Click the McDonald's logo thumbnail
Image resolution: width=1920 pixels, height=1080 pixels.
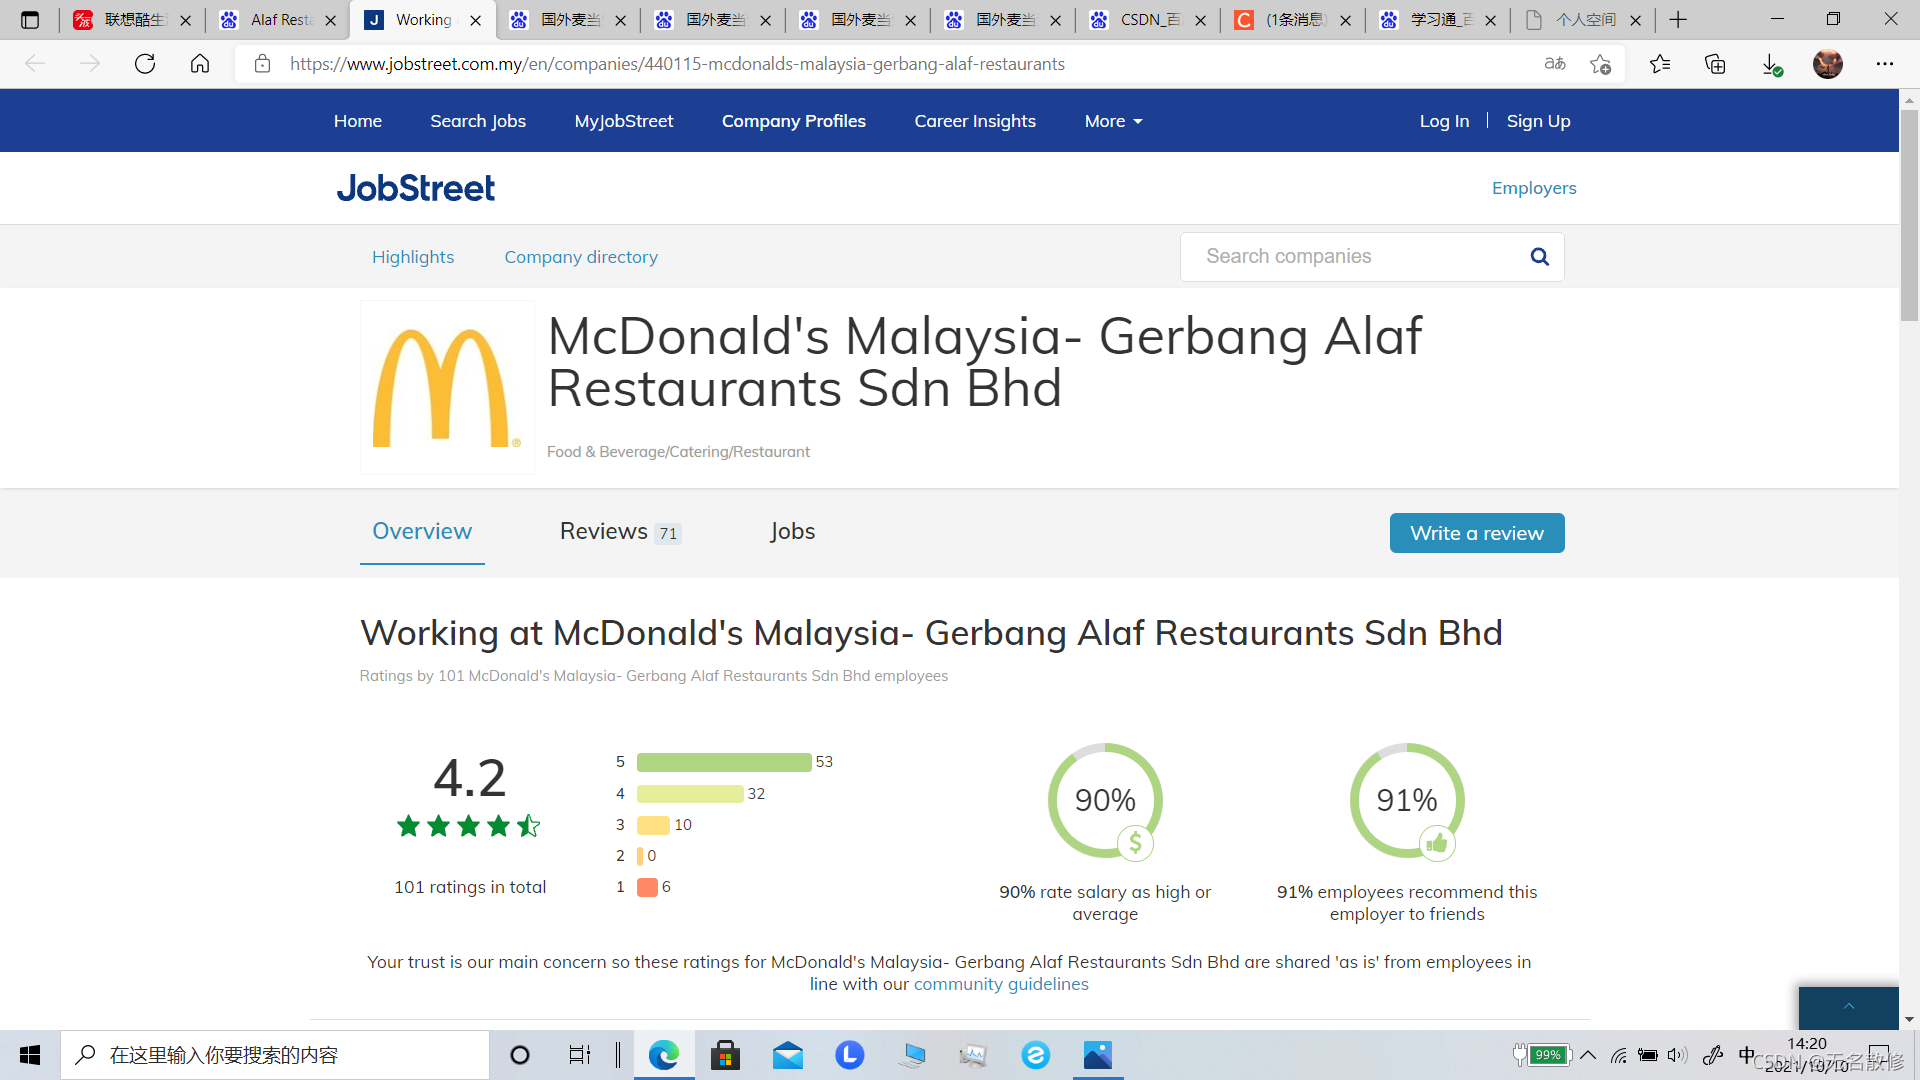point(447,388)
